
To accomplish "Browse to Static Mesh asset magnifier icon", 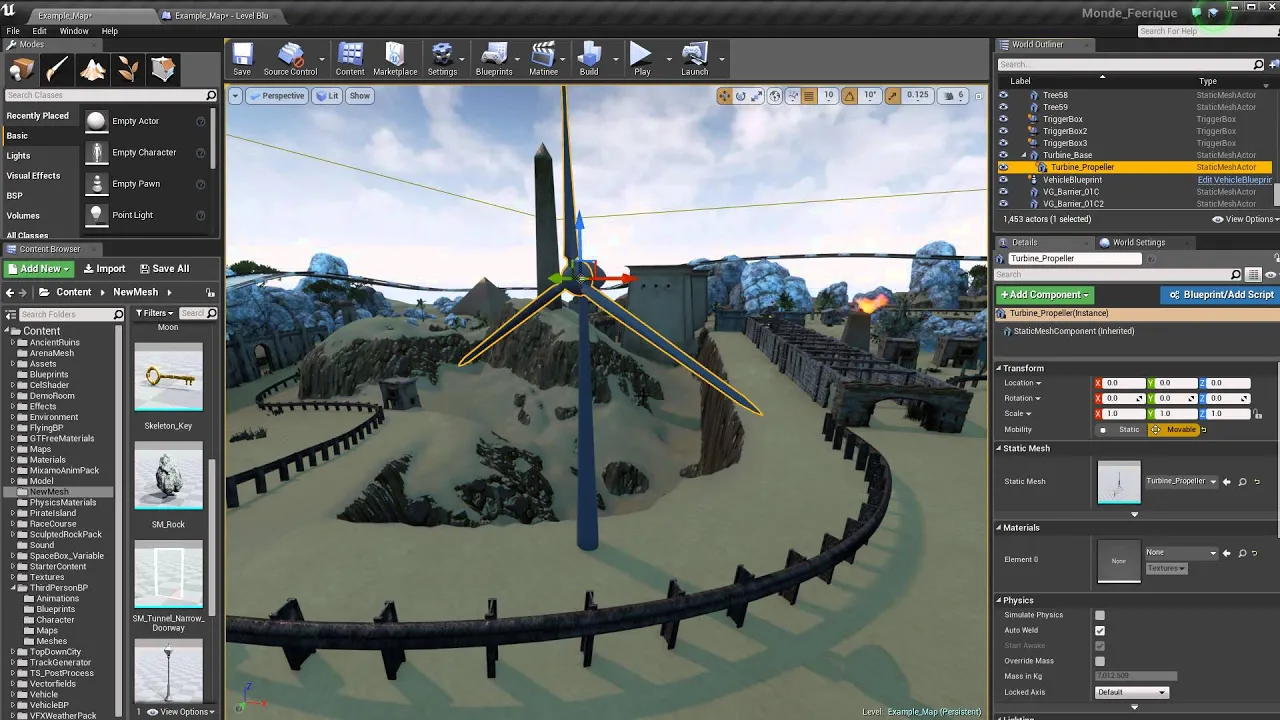I will pyautogui.click(x=1242, y=482).
